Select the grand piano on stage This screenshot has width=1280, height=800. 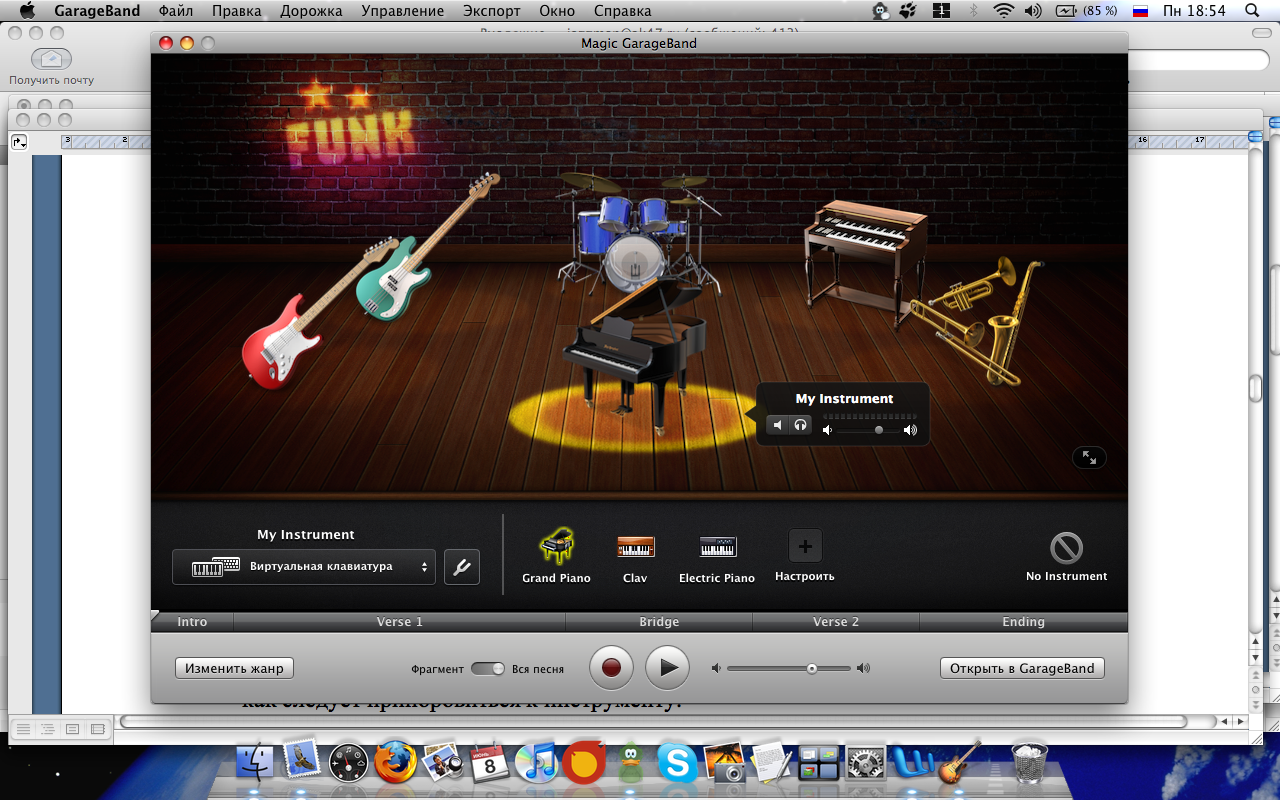click(x=634, y=357)
